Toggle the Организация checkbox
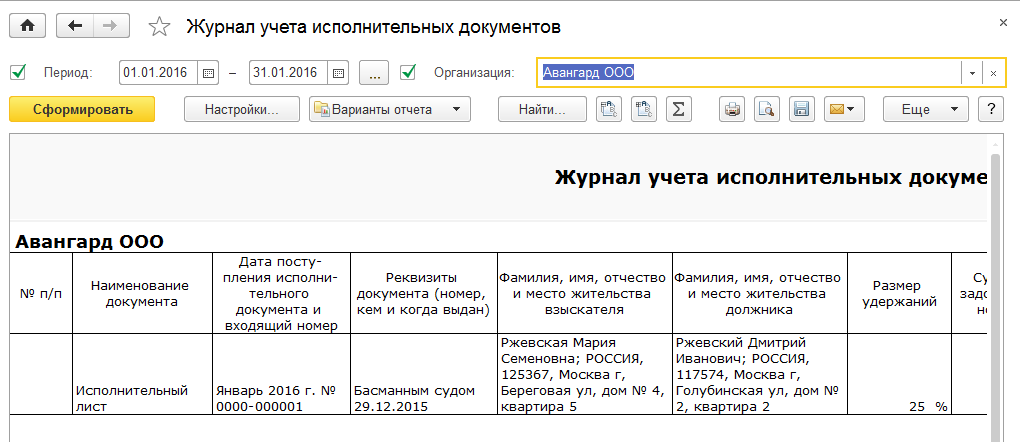 click(408, 72)
